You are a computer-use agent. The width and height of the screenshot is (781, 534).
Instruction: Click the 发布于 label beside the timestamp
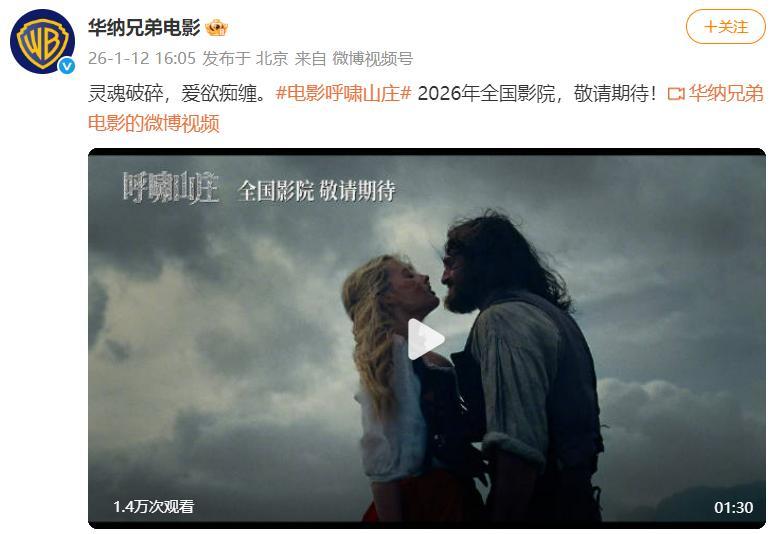click(226, 59)
